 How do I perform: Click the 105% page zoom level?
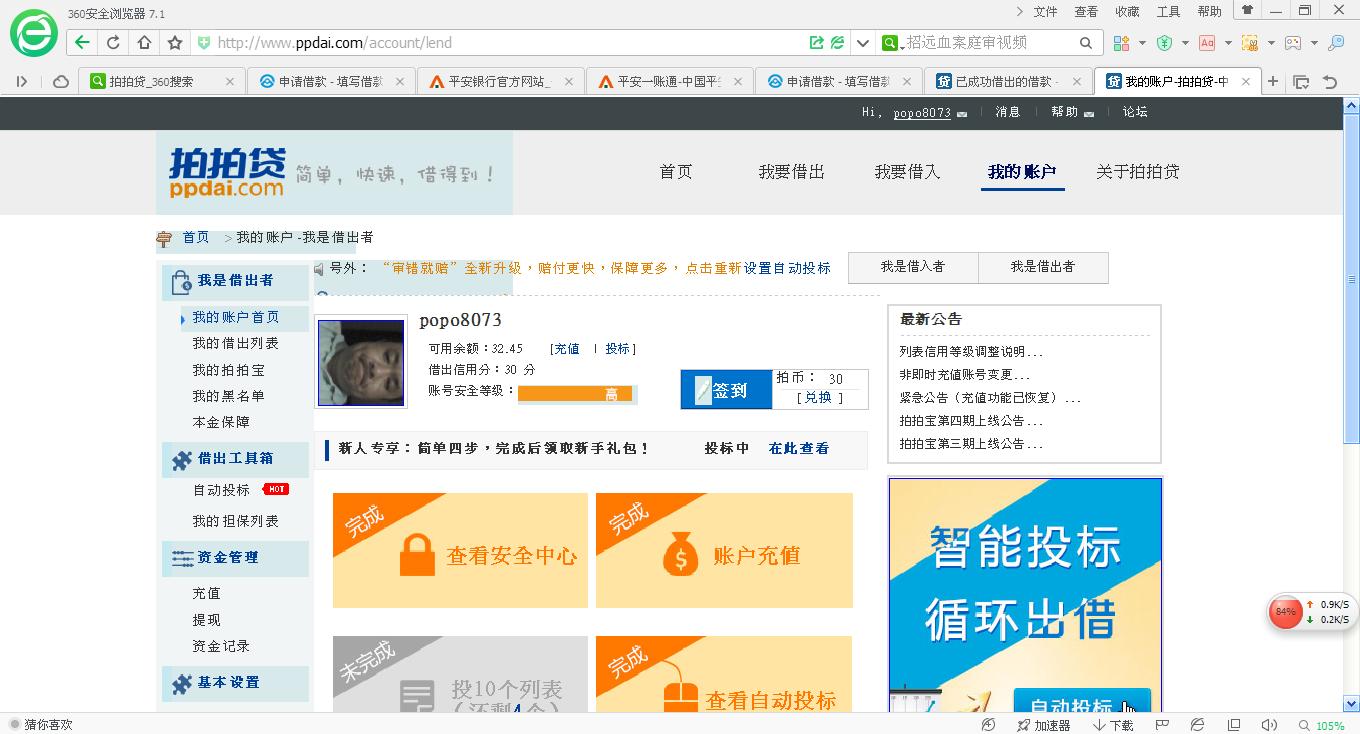[1330, 726]
